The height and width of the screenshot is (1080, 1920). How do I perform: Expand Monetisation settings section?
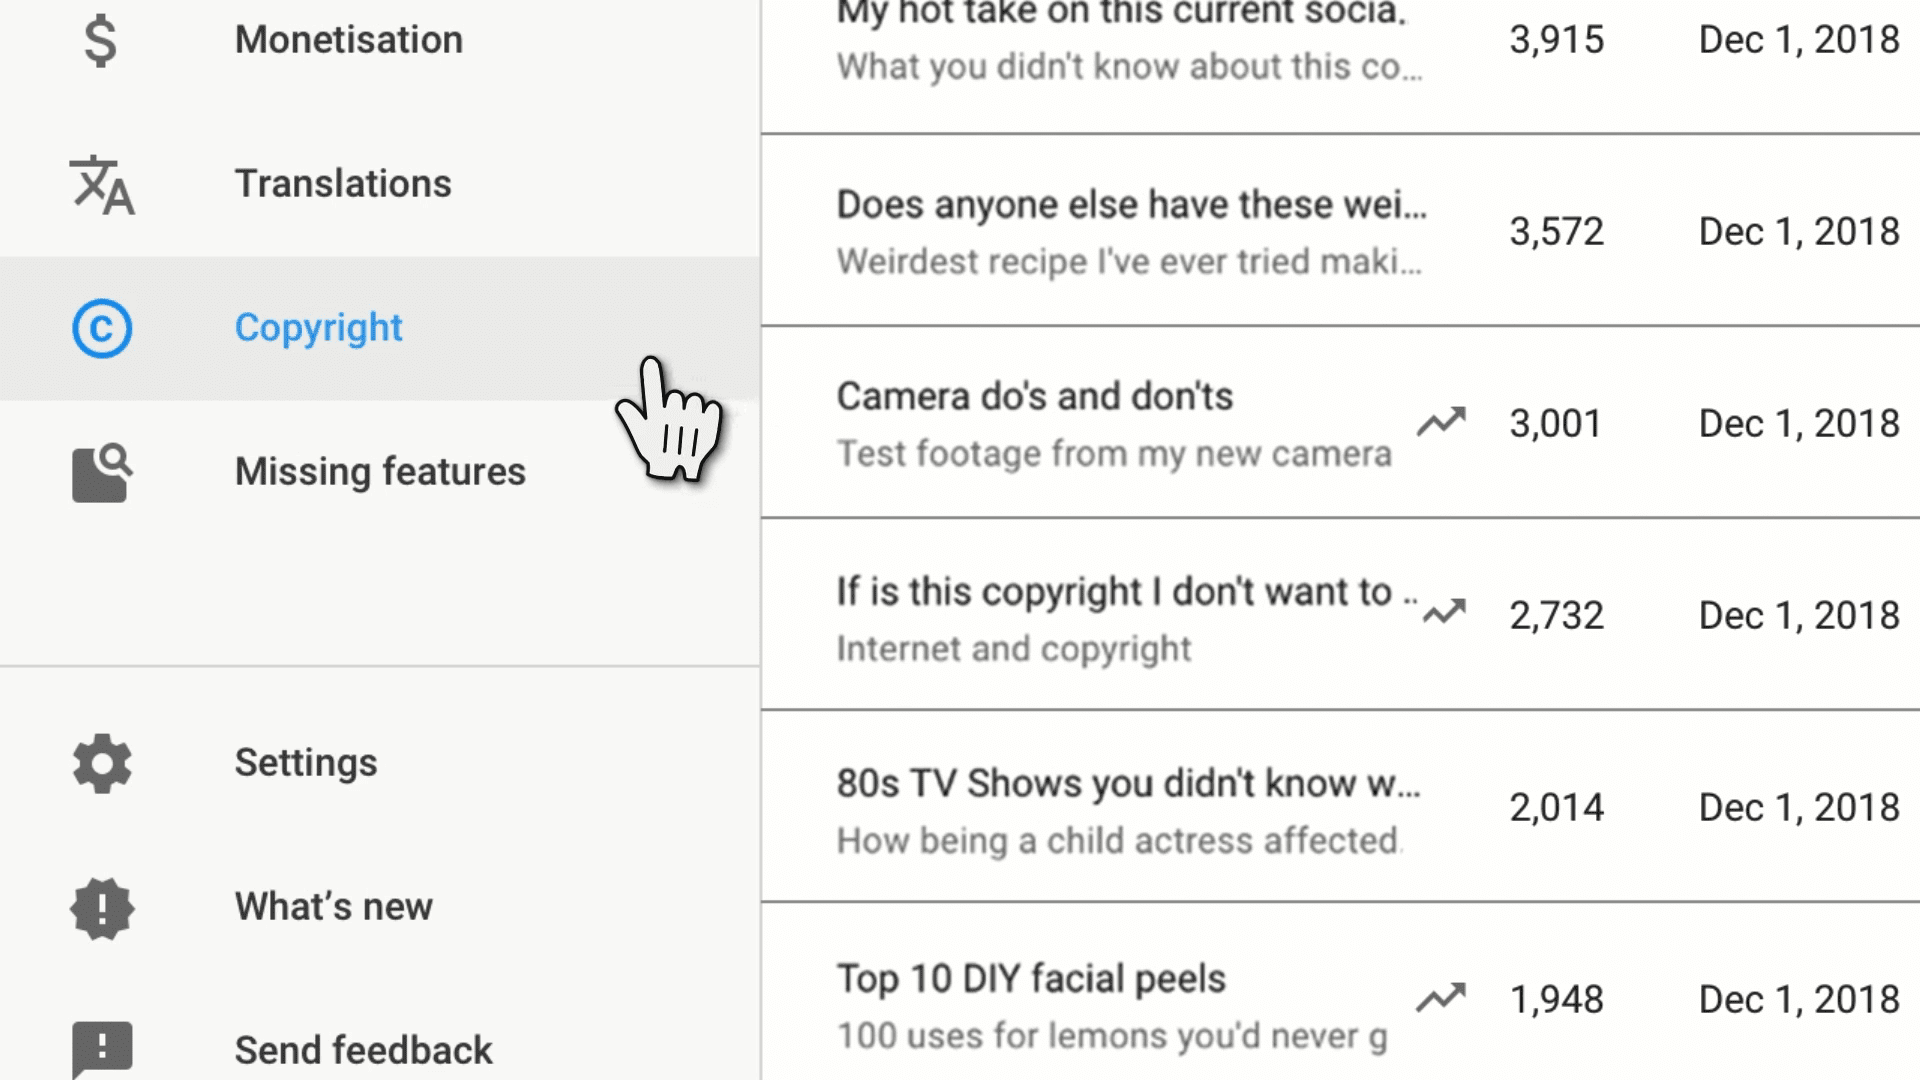tap(349, 40)
